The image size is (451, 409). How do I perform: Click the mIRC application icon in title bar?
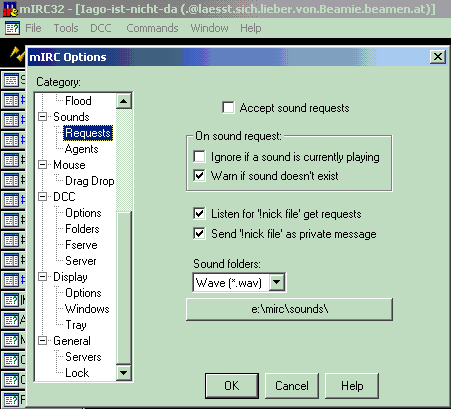tap(10, 9)
